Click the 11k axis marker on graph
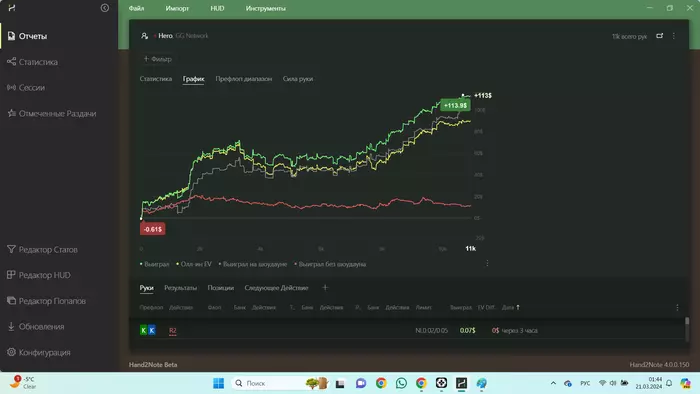The width and height of the screenshot is (700, 394). 471,249
